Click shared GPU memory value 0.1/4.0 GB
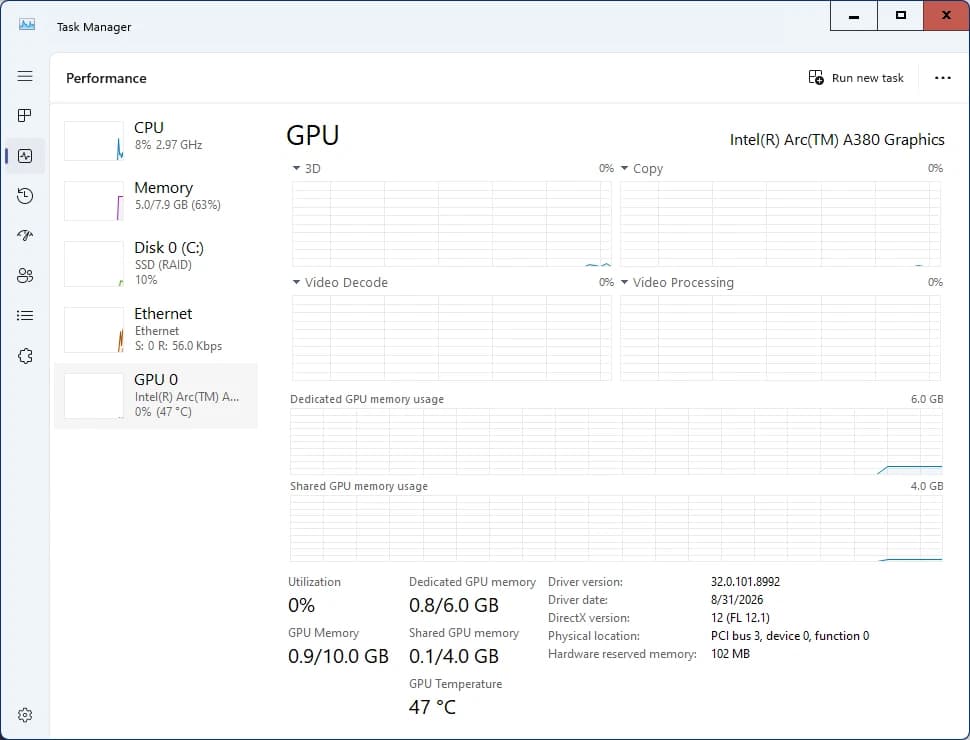970x740 pixels. 453,656
